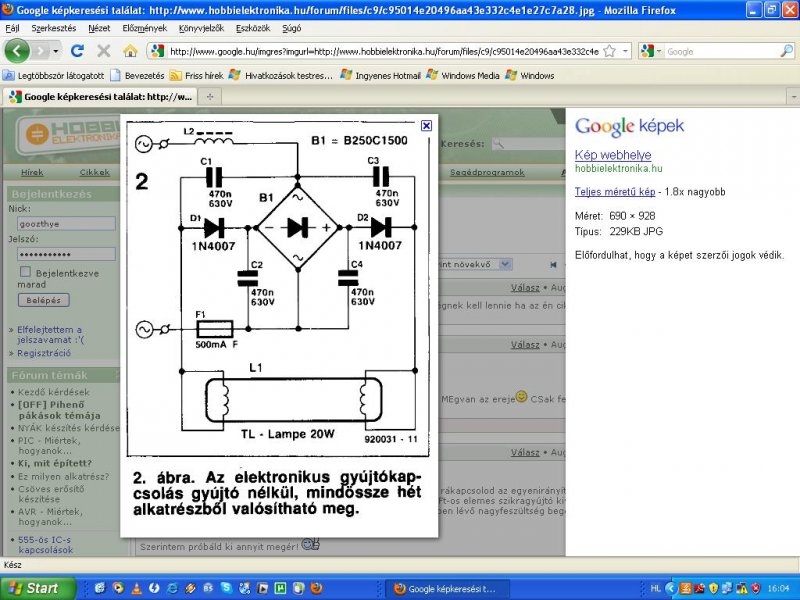This screenshot has height=600, width=800.
Task: Open the Fájl menu
Action: (x=12, y=28)
